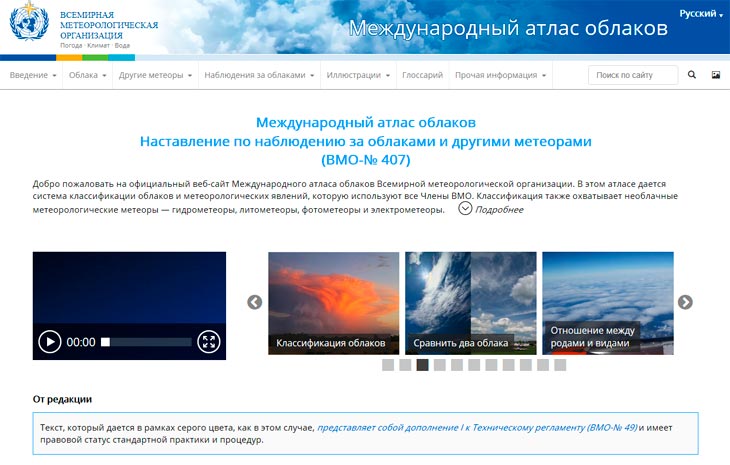Open the Глоссарий page
This screenshot has height=465, width=730.
[x=422, y=75]
